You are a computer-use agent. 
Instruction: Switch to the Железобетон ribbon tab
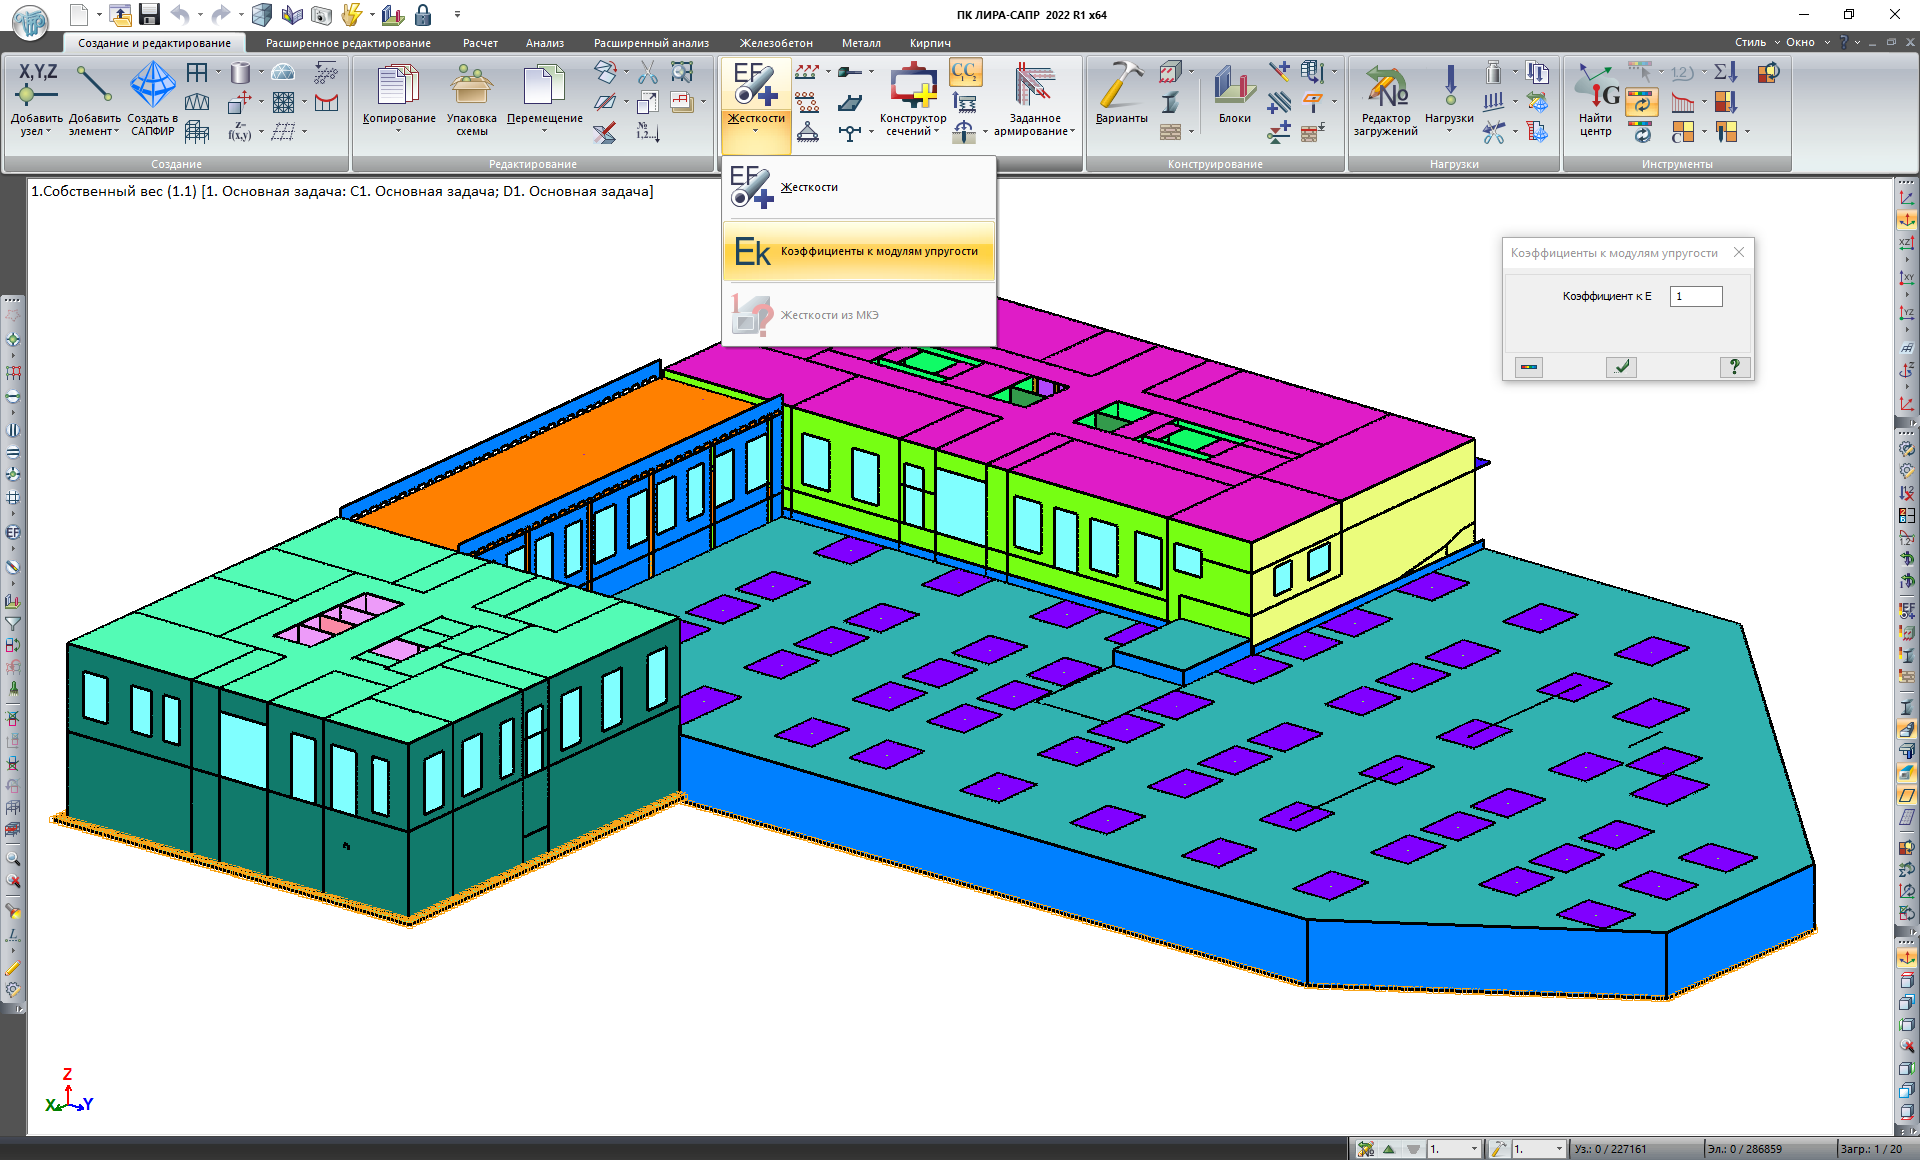[776, 43]
